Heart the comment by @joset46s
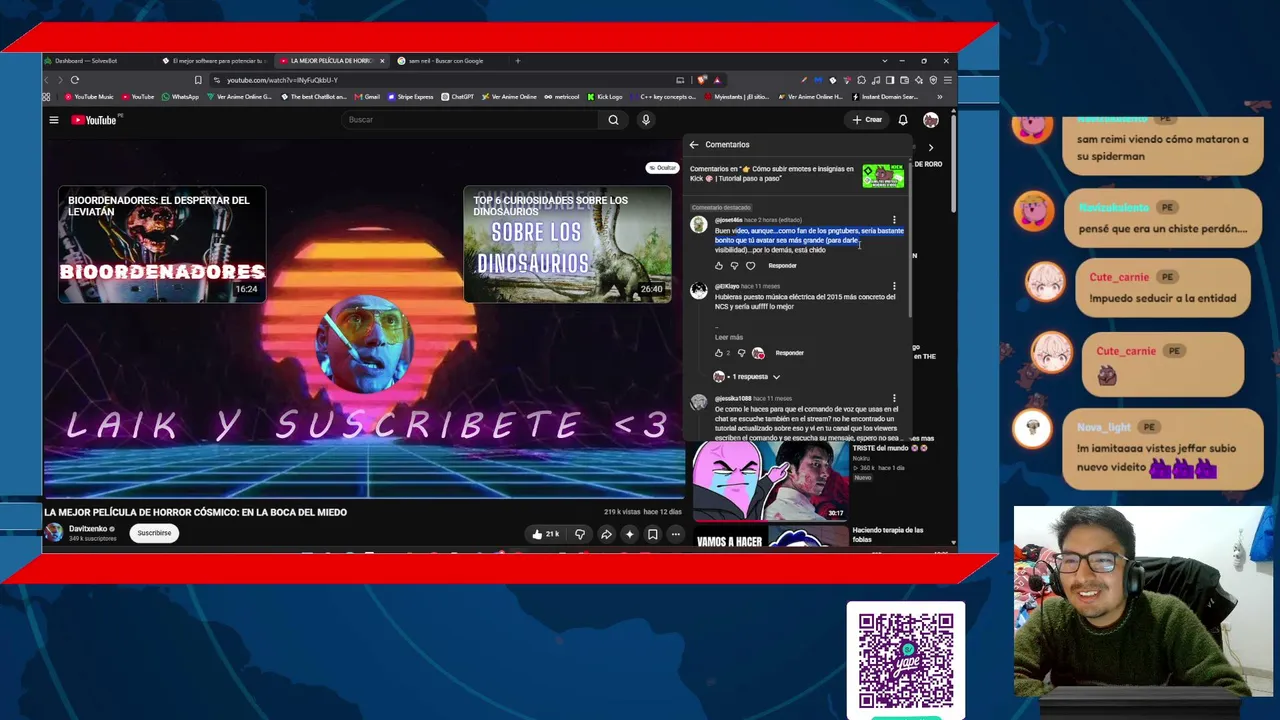The height and width of the screenshot is (720, 1280). point(750,266)
